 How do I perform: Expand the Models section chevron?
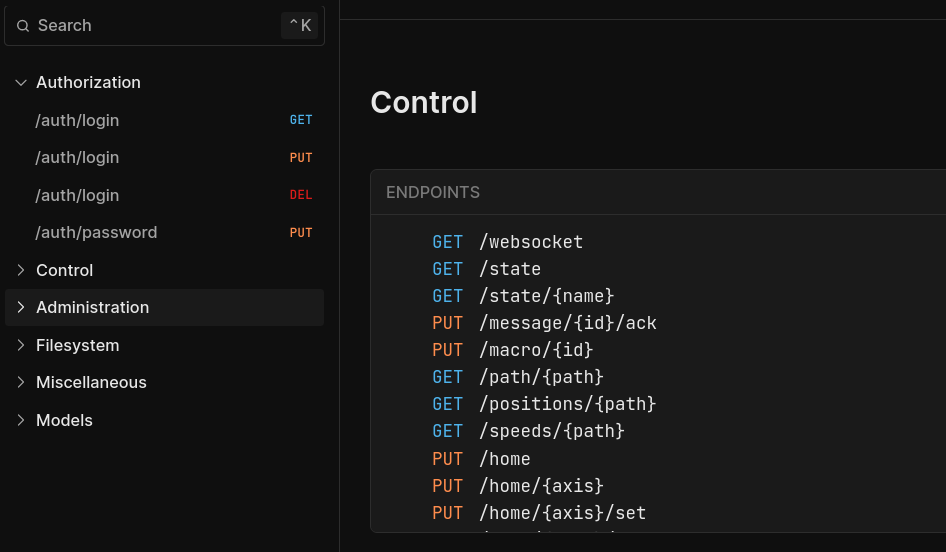[x=21, y=420]
